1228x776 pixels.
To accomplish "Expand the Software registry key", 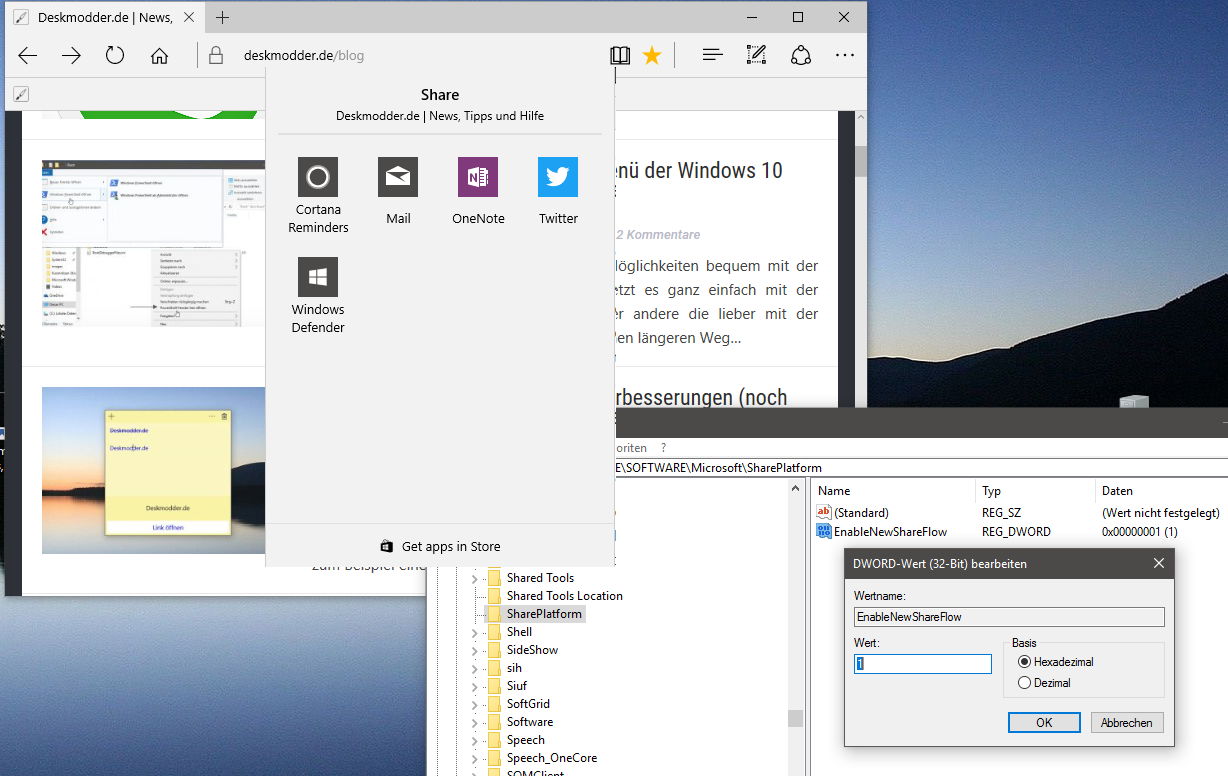I will (474, 722).
